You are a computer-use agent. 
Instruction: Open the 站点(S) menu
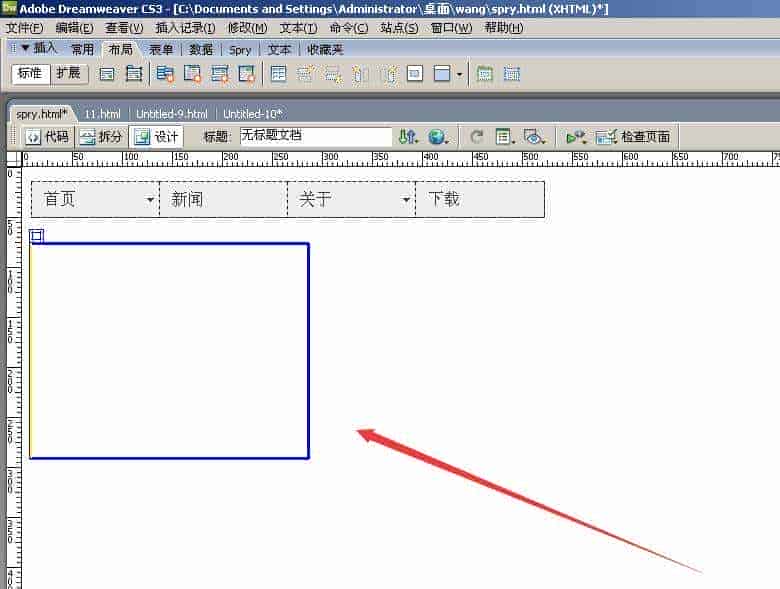(x=399, y=28)
